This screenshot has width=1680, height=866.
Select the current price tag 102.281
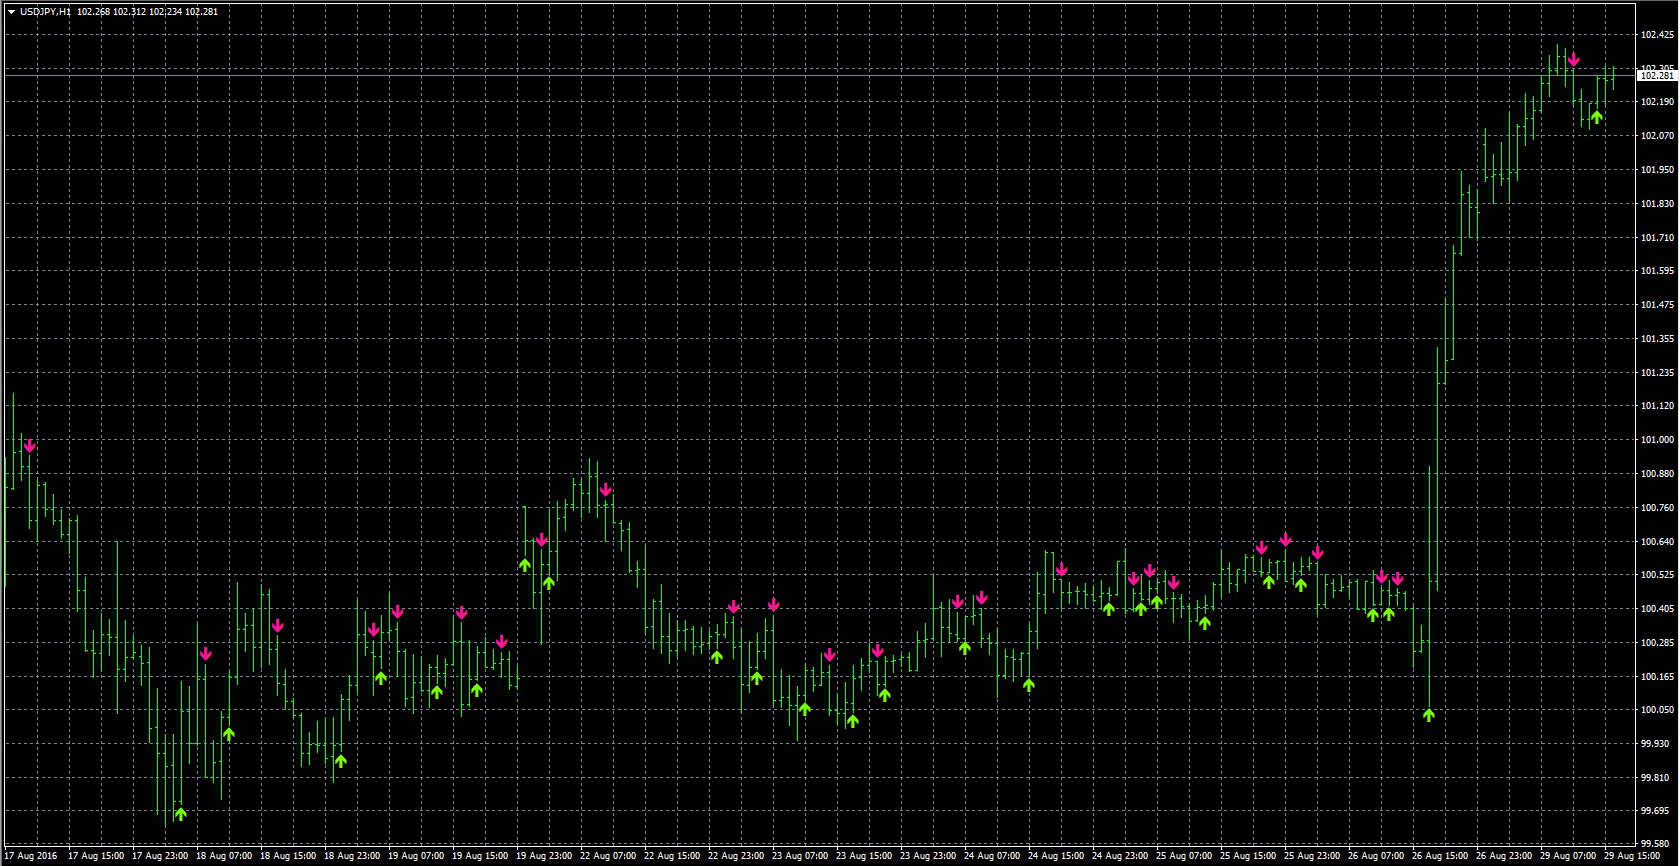click(1656, 75)
